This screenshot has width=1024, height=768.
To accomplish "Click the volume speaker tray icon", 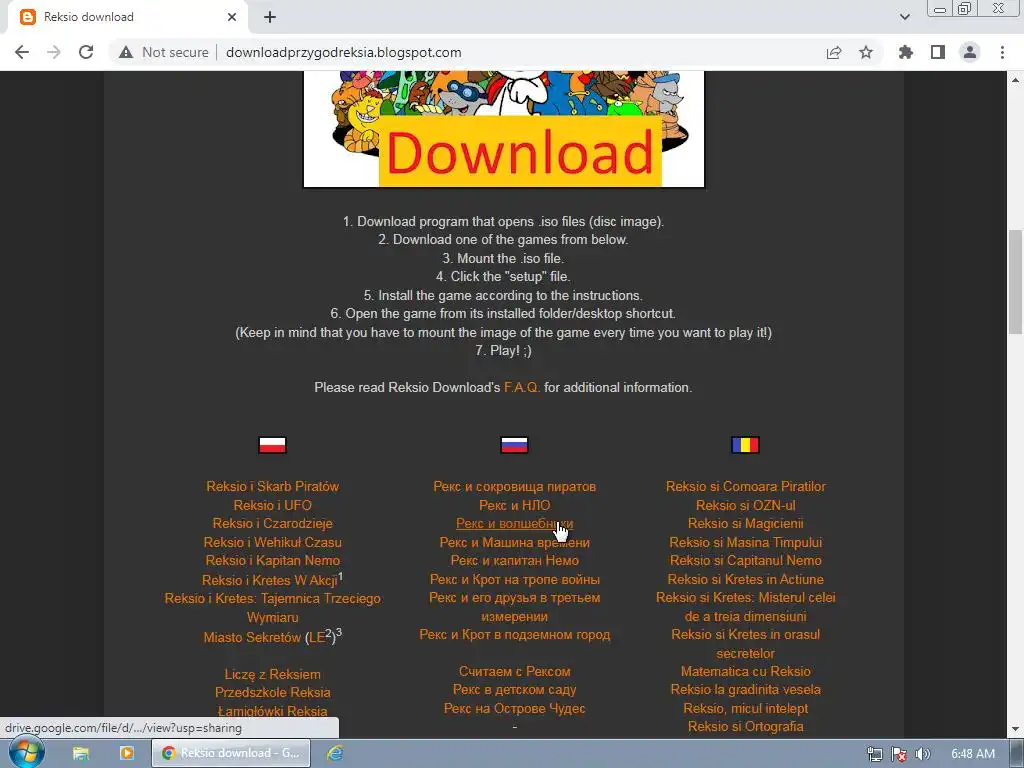I will tap(922, 754).
